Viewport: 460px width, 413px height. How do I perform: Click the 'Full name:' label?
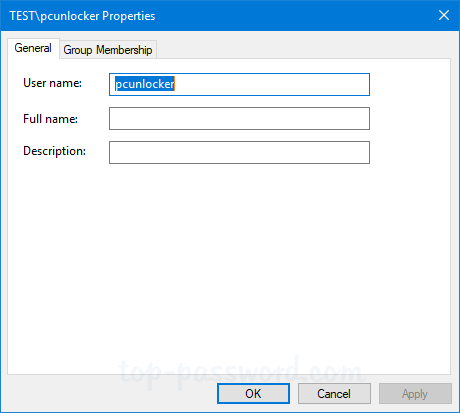tap(50, 119)
